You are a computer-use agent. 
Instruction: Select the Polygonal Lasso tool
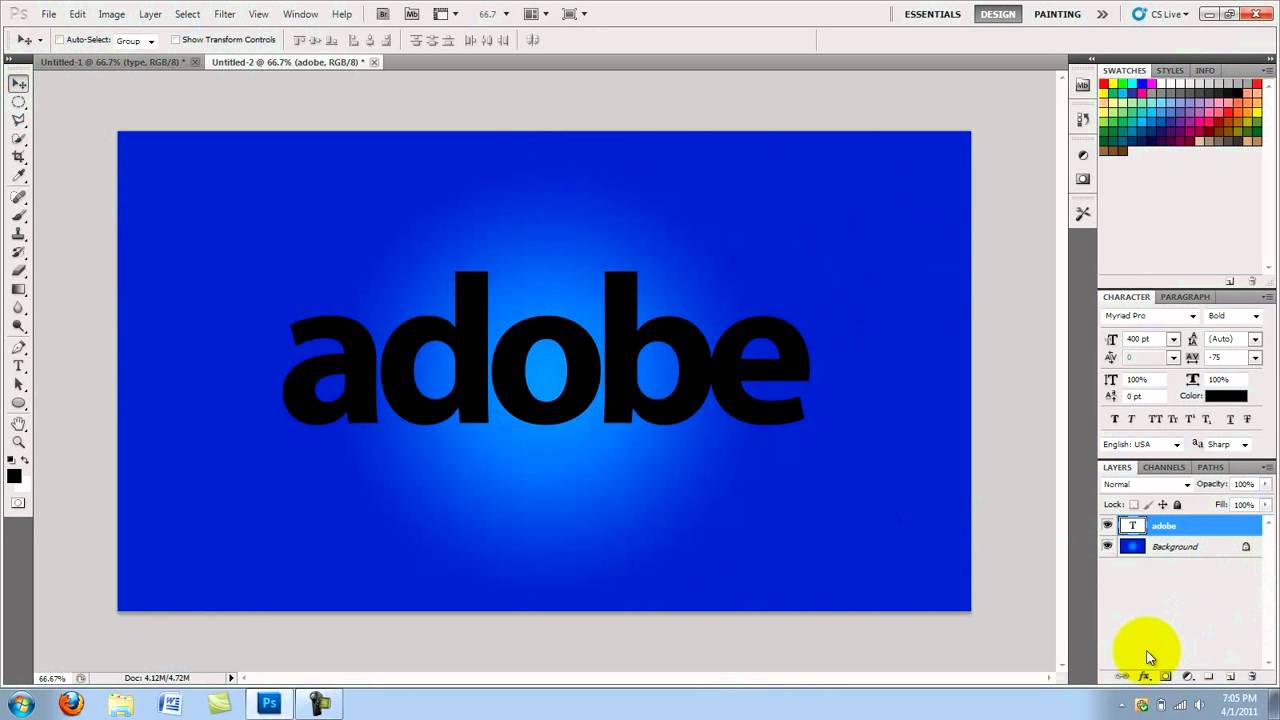coord(19,121)
